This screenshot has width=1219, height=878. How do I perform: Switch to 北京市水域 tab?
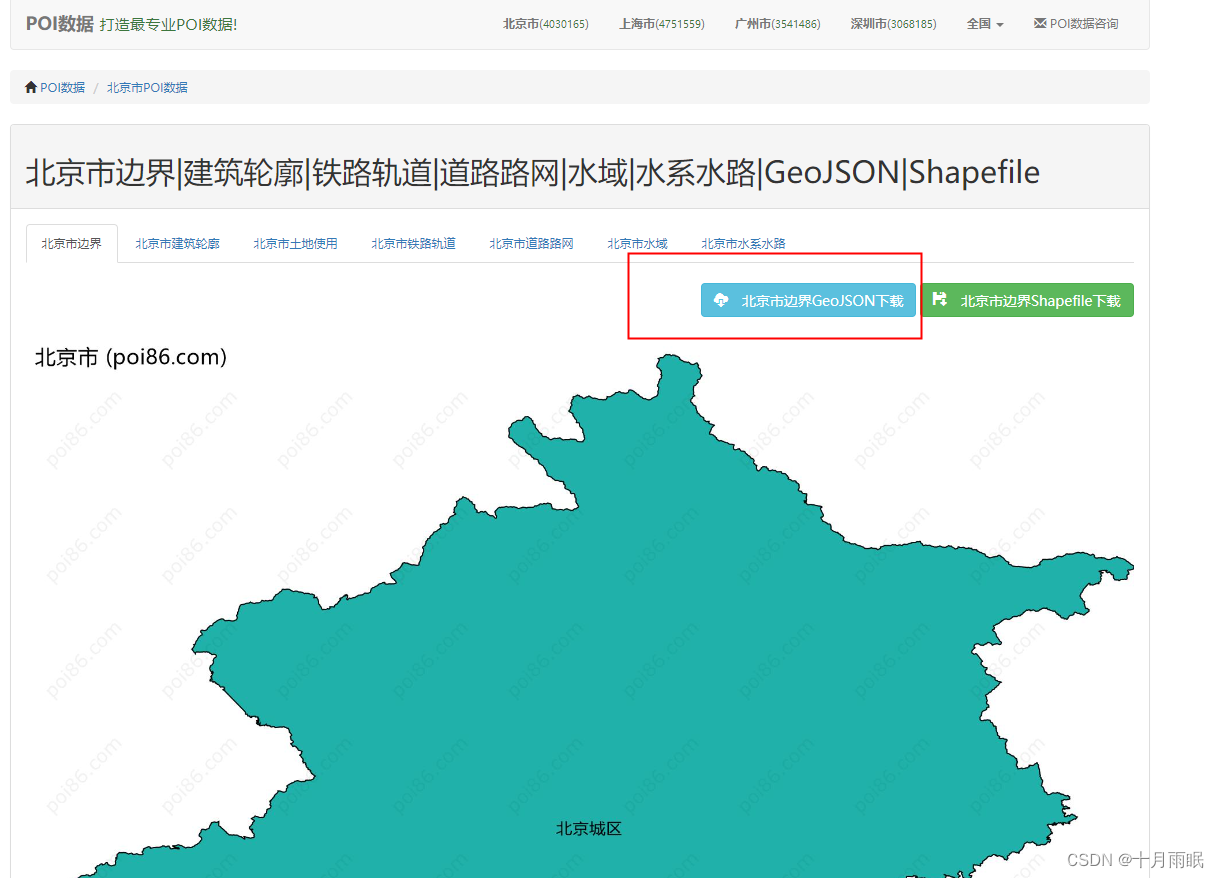(637, 243)
